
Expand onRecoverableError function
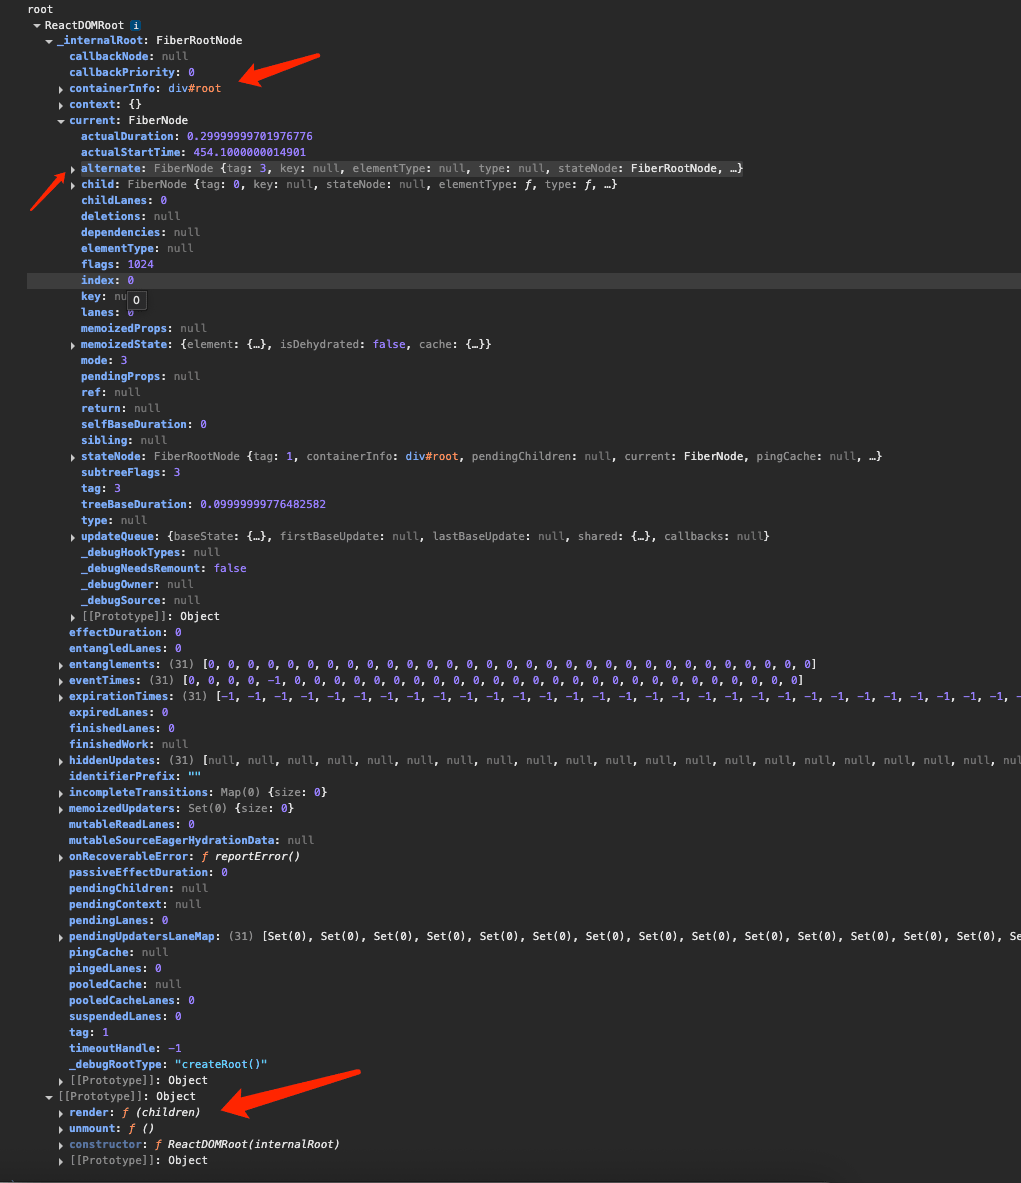(61, 857)
